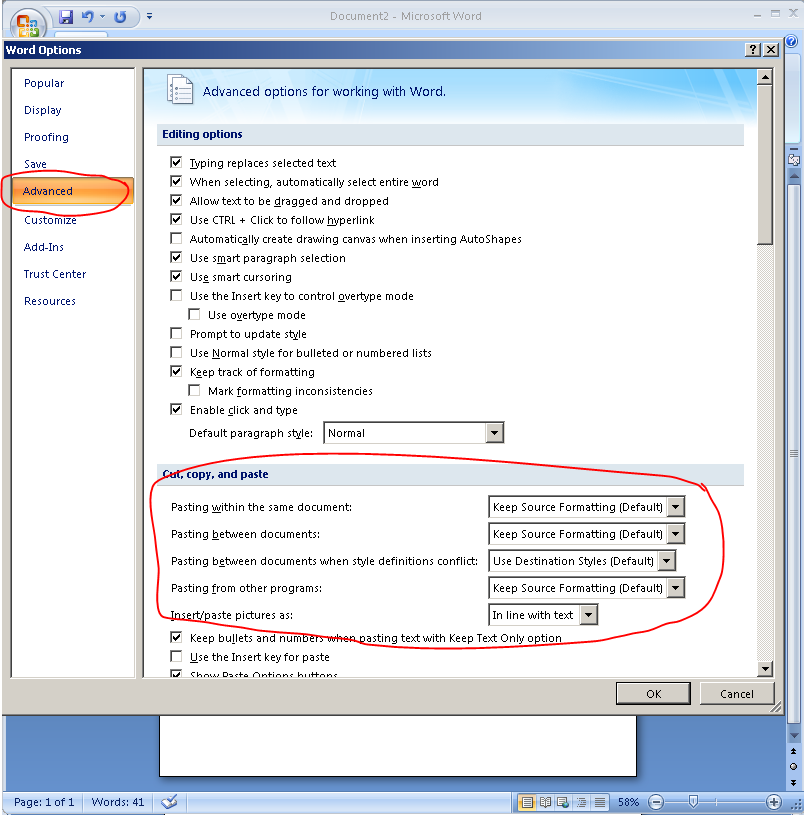Toggle Use smart paragraph selection
Image resolution: width=804 pixels, height=815 pixels.
tap(176, 257)
